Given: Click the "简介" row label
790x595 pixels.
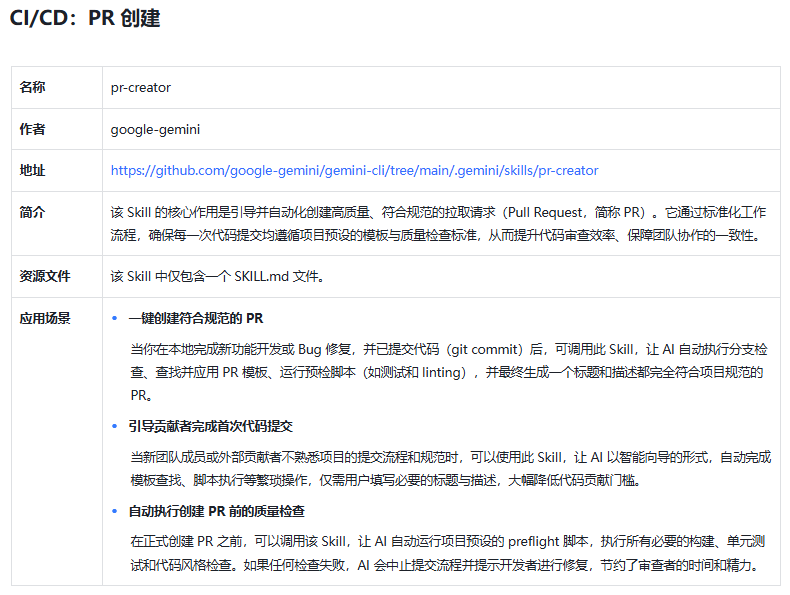Looking at the screenshot, I should click(x=32, y=212).
